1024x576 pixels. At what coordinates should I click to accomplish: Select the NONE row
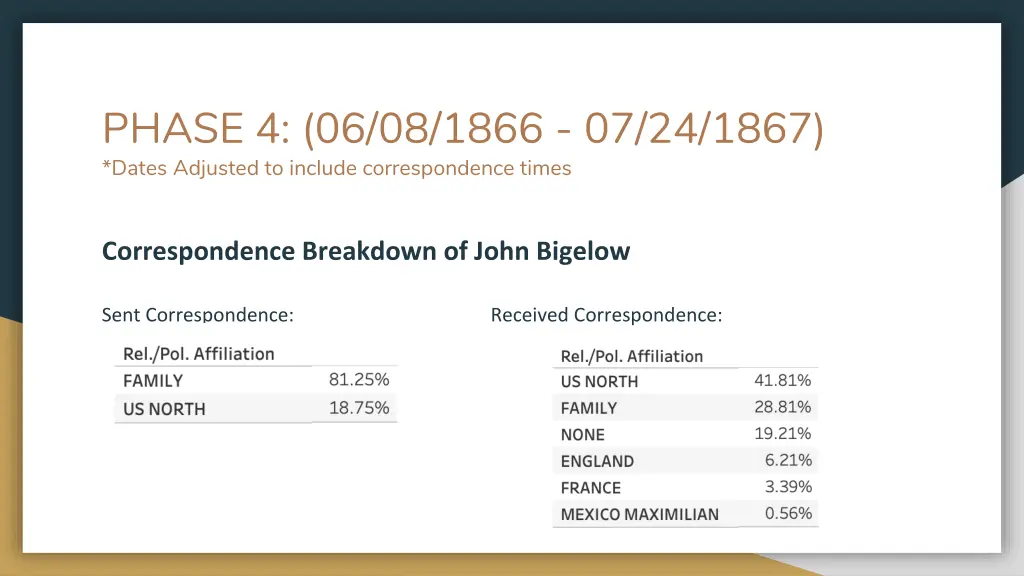click(x=685, y=434)
